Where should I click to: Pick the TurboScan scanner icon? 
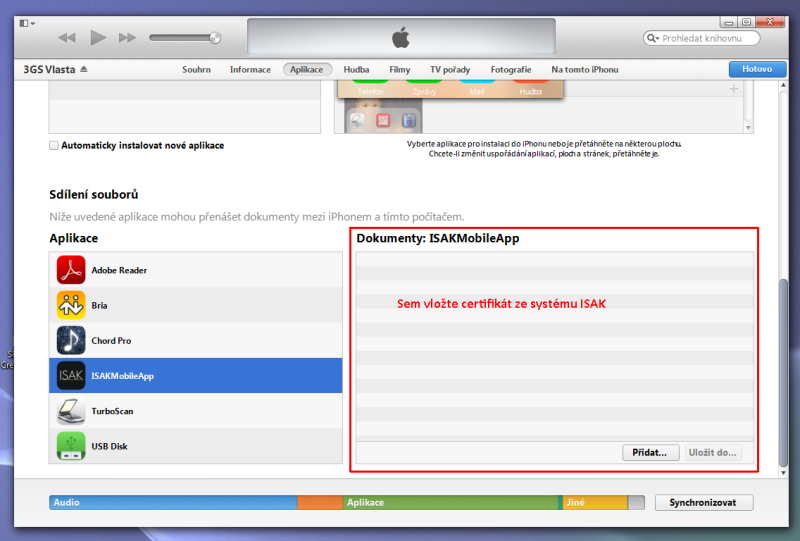71,411
